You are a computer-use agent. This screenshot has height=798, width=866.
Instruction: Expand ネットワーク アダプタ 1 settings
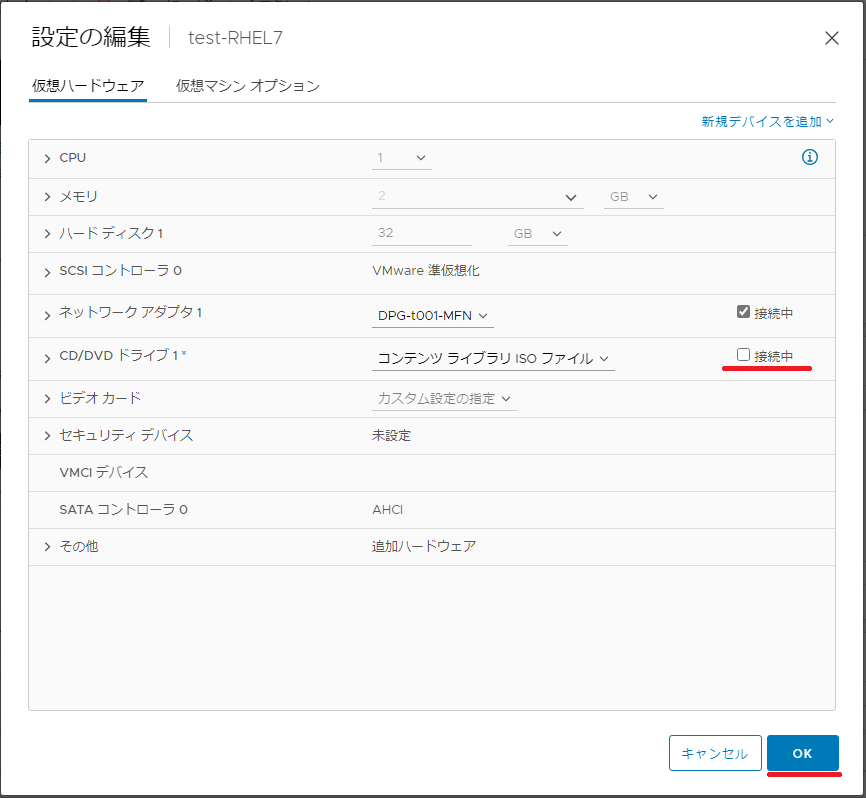coord(47,315)
